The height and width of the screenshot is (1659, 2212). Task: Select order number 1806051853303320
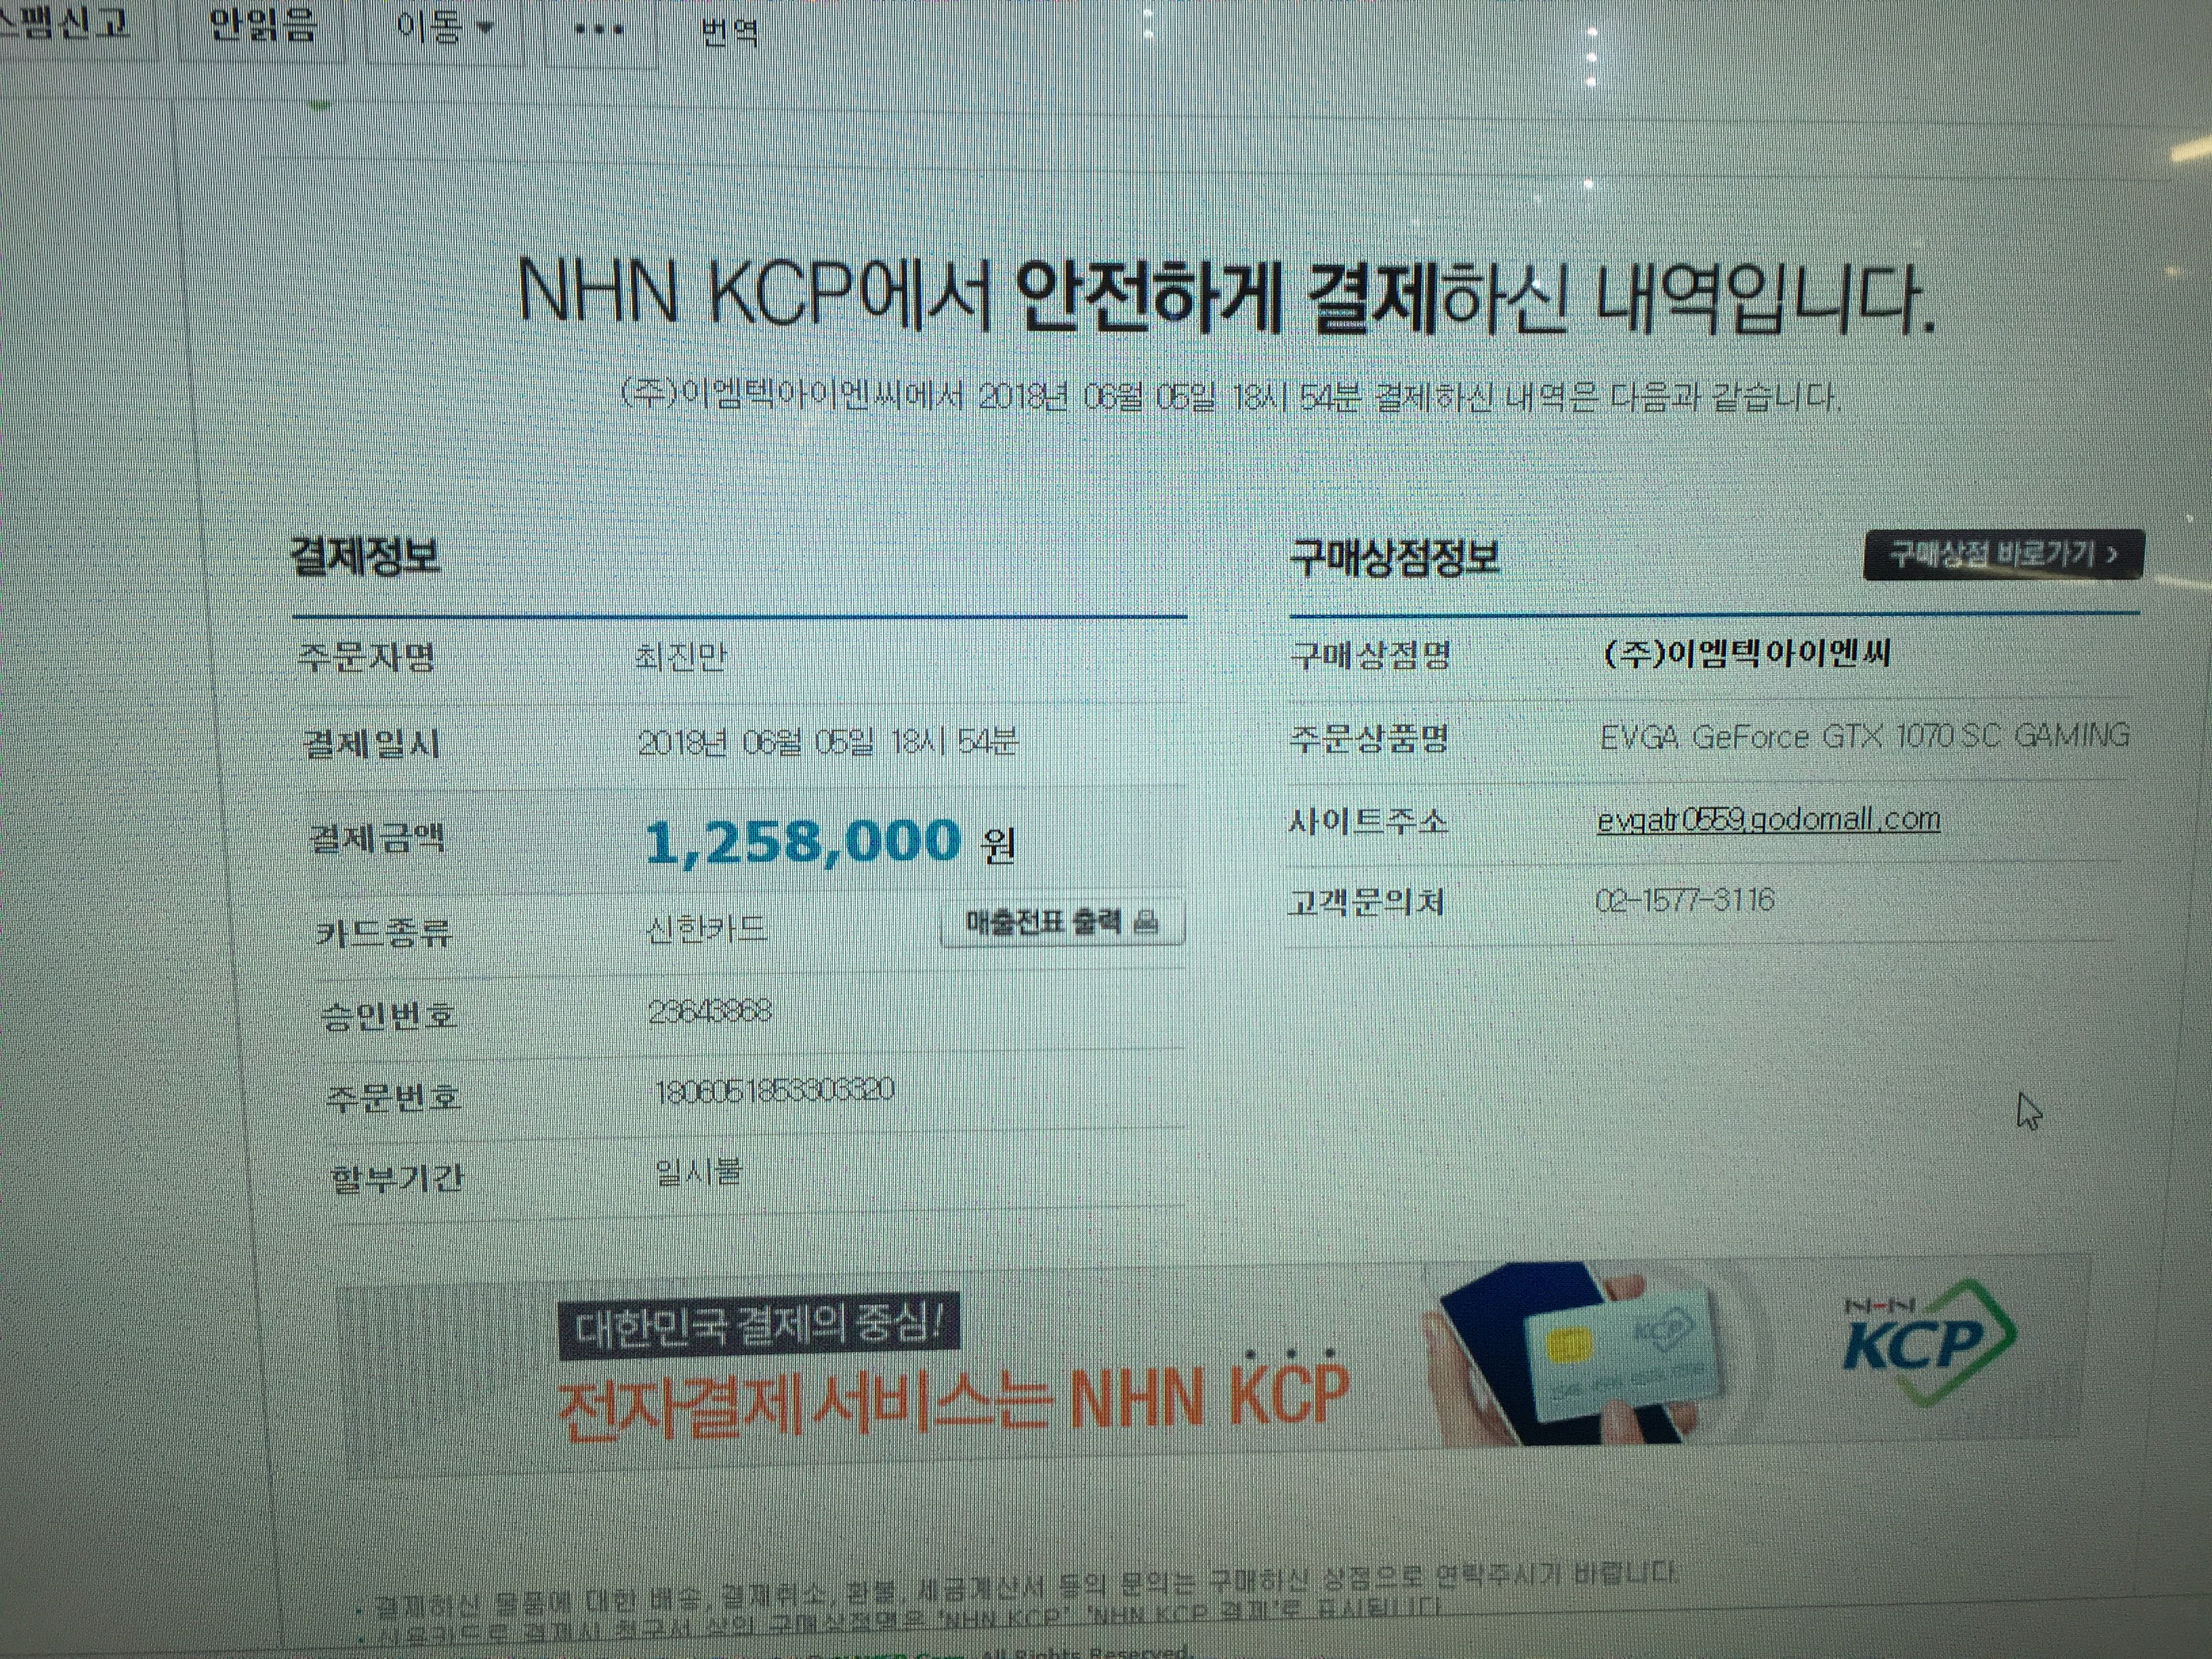[774, 1090]
